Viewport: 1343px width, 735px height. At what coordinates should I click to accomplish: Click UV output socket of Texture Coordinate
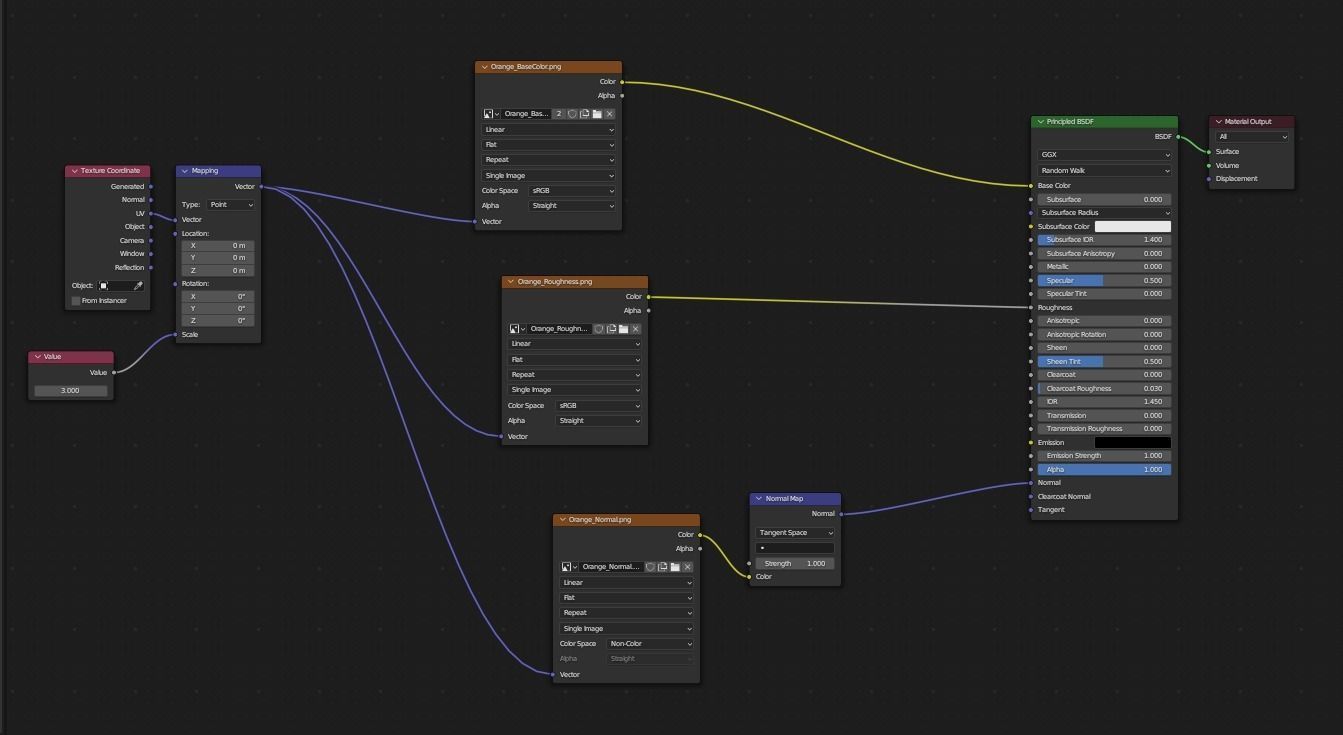[x=151, y=214]
